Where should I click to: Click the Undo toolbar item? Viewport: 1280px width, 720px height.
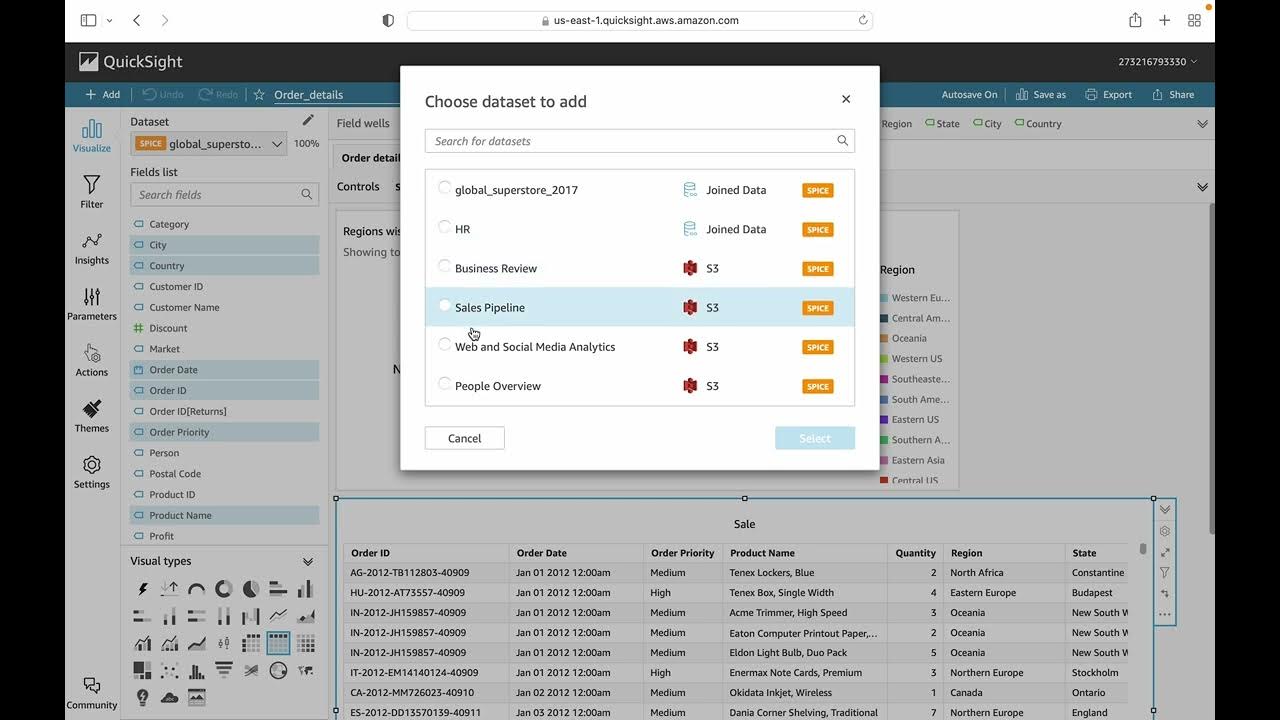162,95
